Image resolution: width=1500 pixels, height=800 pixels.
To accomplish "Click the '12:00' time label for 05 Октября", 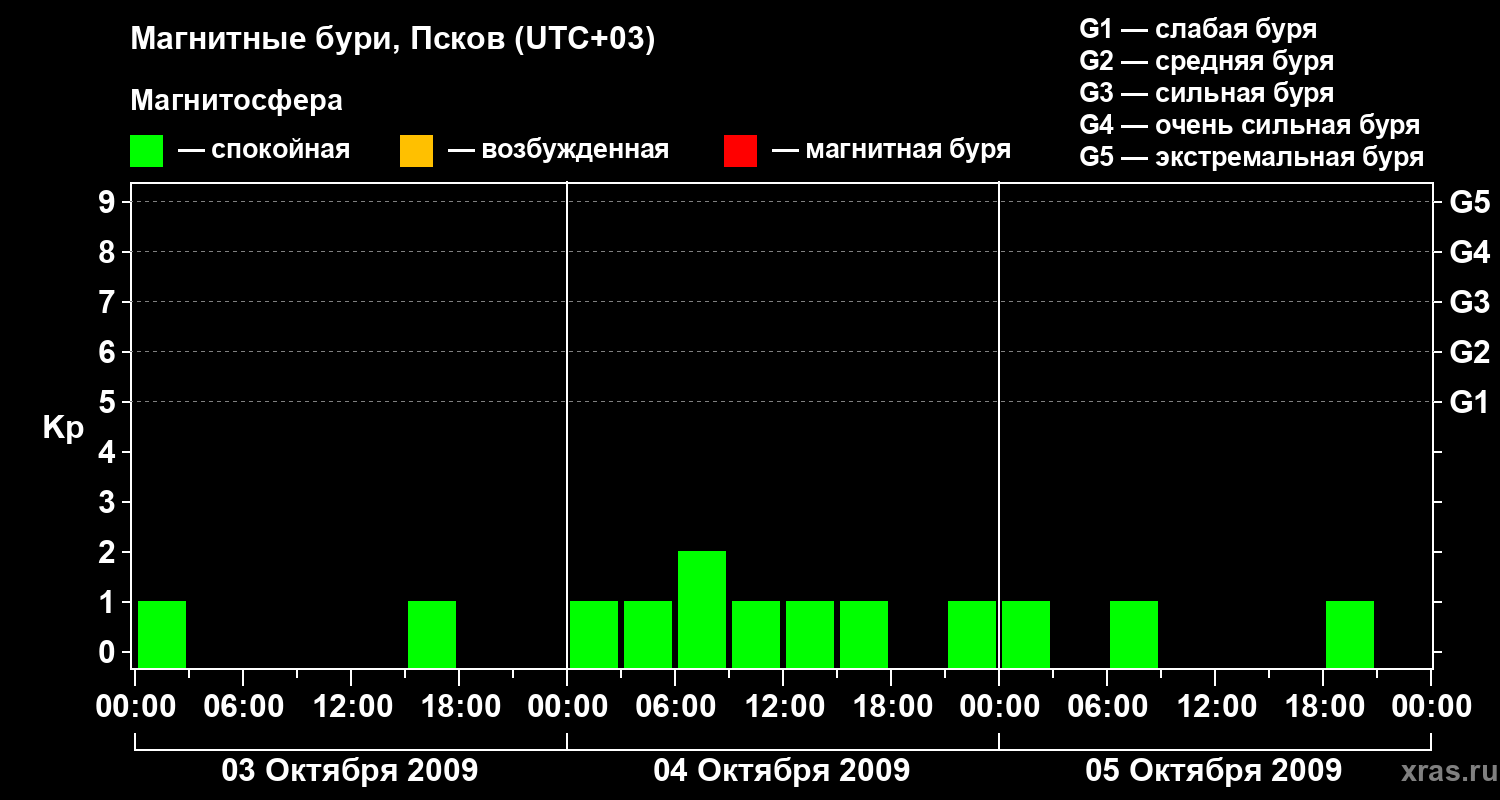I will (x=1215, y=707).
